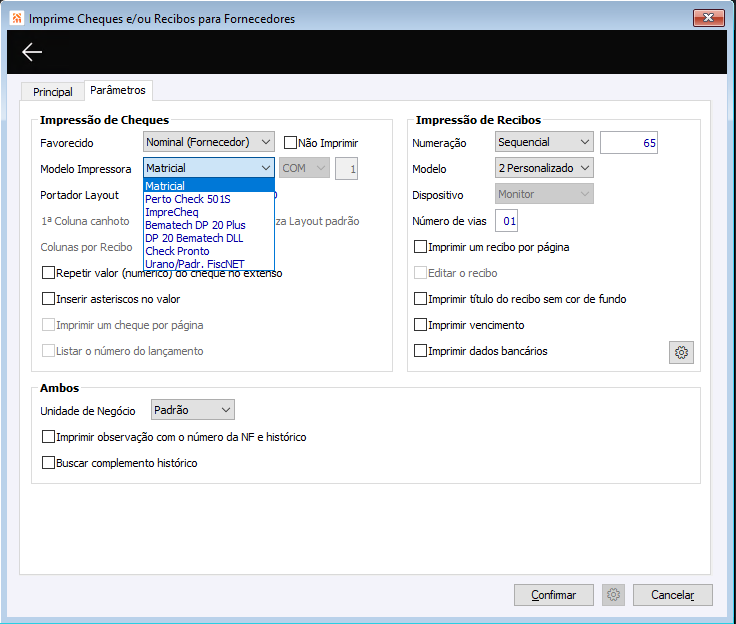Image resolution: width=736 pixels, height=624 pixels.
Task: Toggle the Editar o recibo checkbox
Action: [x=420, y=273]
